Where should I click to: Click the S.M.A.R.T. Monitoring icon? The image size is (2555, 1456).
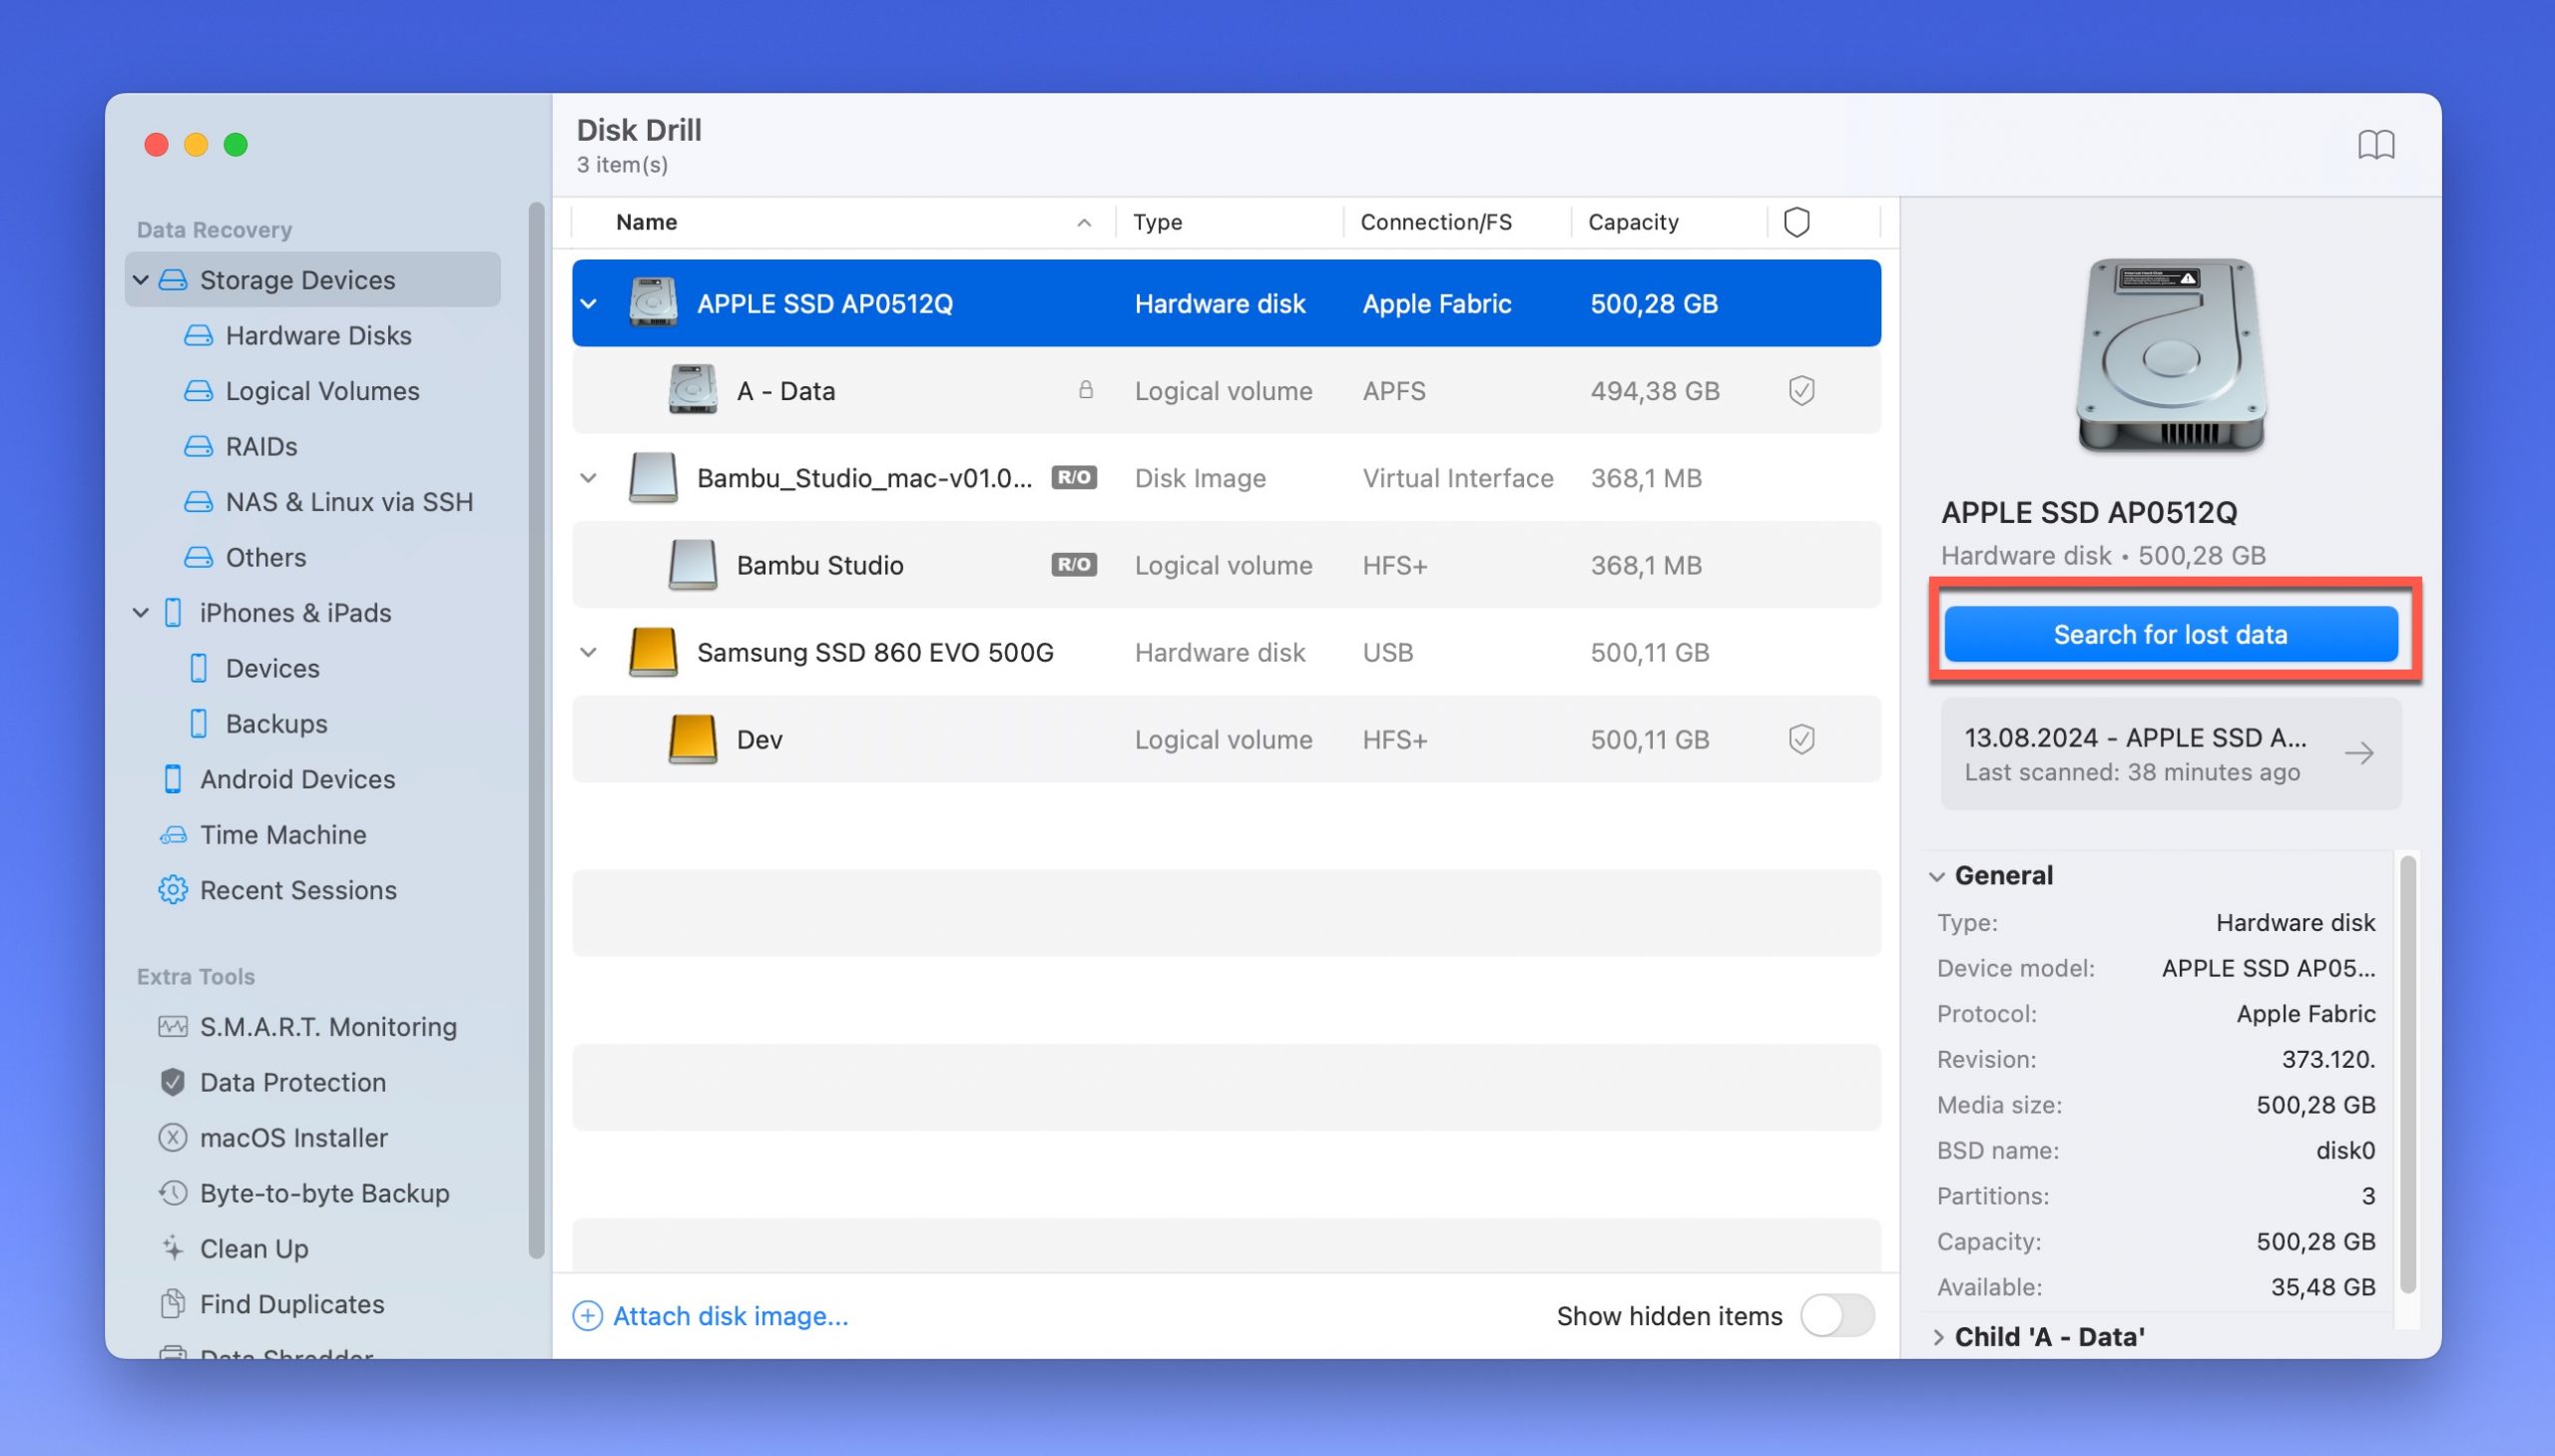[x=171, y=1026]
